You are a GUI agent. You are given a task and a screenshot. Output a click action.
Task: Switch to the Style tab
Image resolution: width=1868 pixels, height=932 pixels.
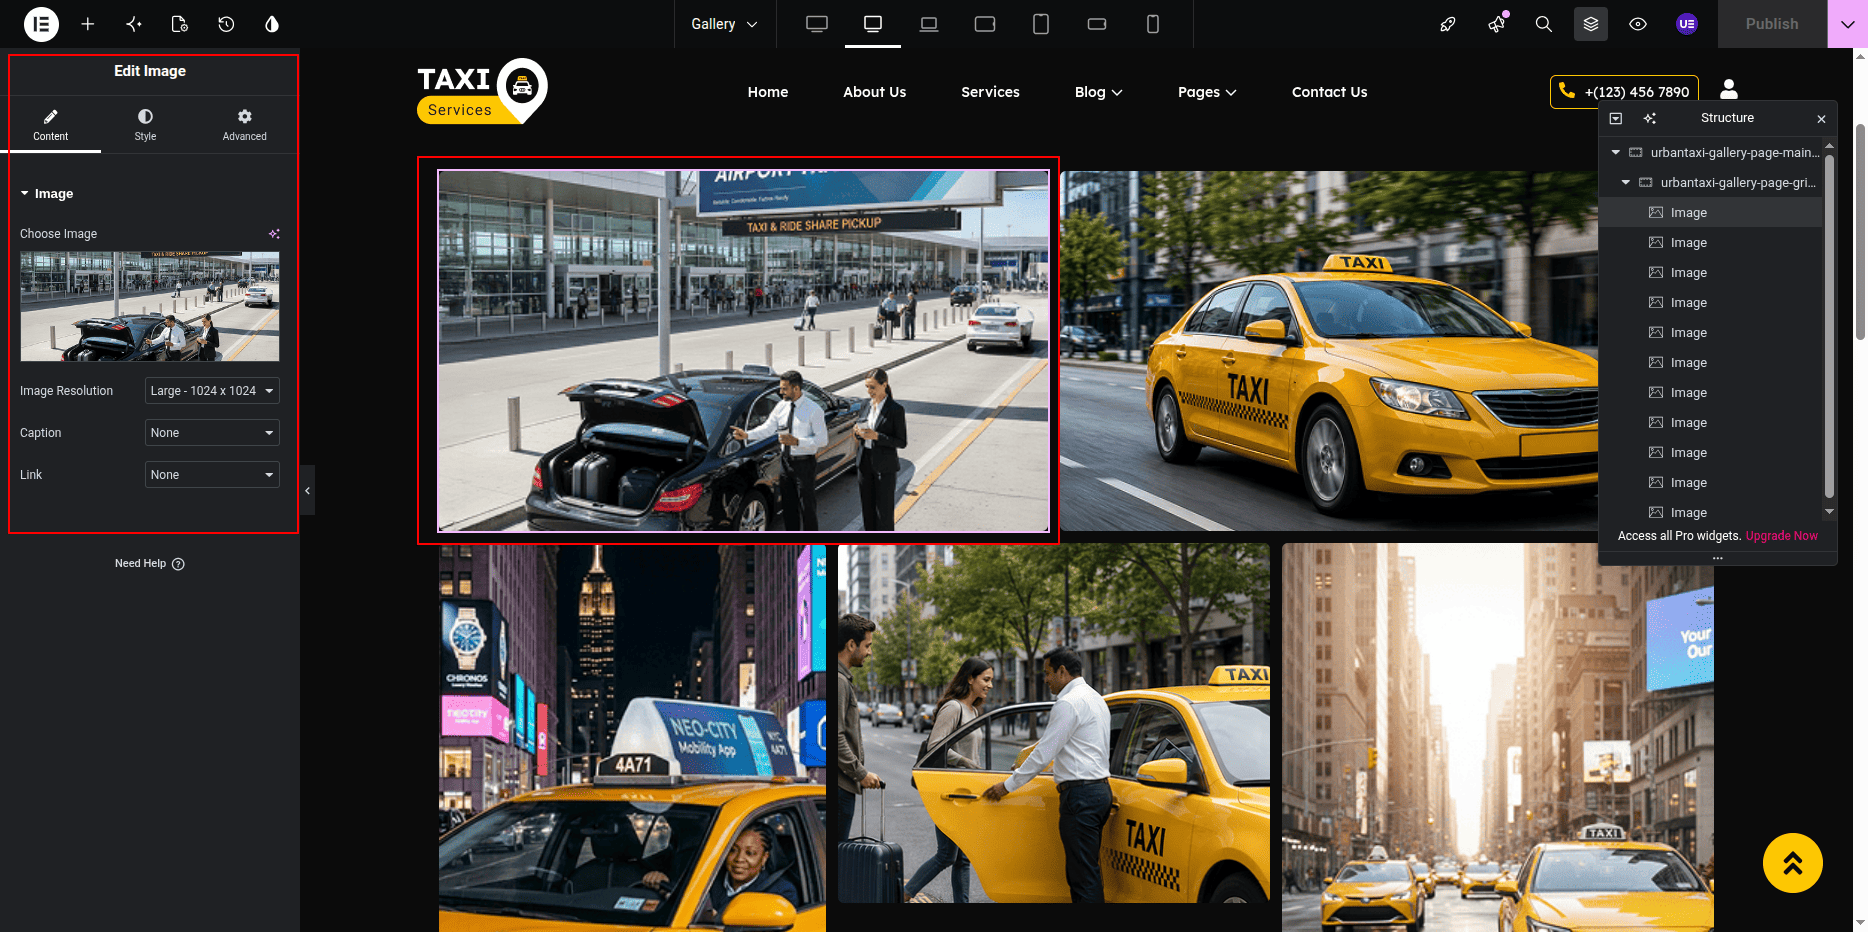(145, 125)
